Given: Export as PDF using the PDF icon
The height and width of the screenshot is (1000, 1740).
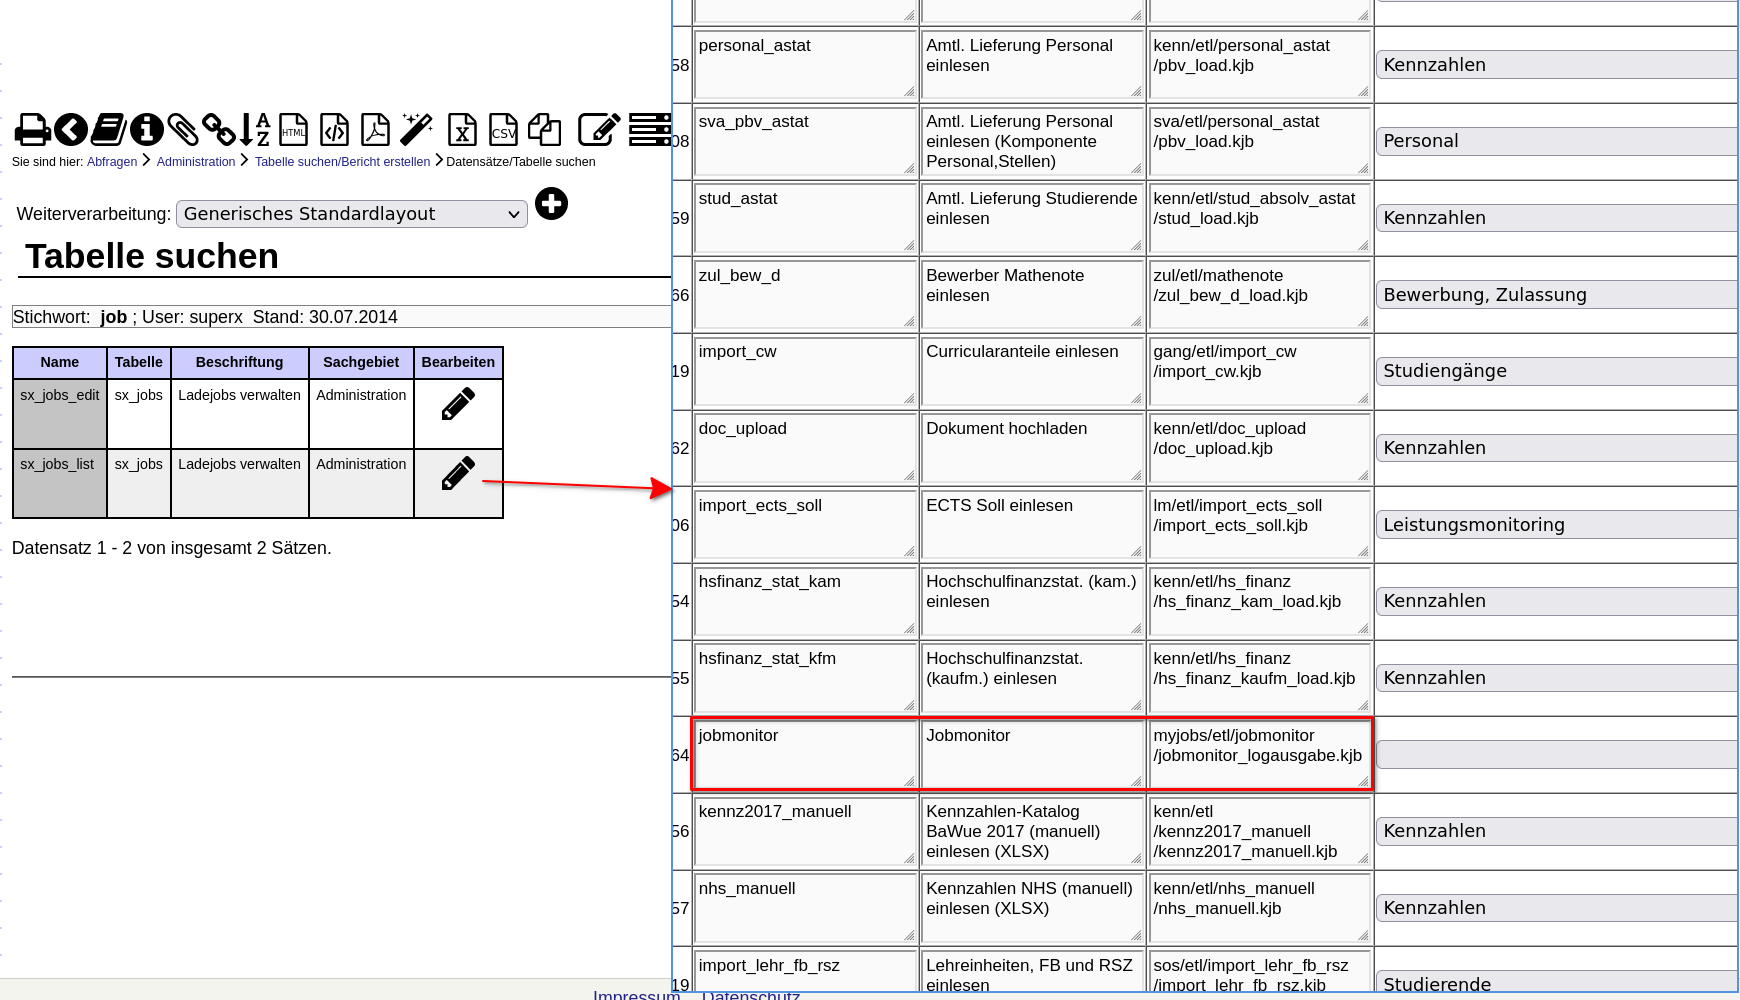Looking at the screenshot, I should [375, 130].
